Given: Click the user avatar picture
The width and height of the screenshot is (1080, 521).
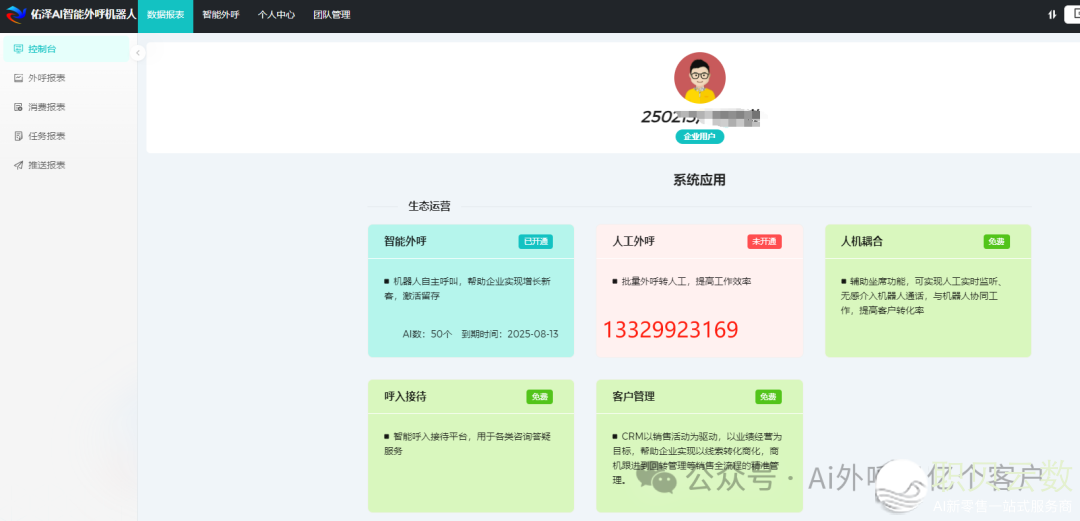Looking at the screenshot, I should (699, 78).
